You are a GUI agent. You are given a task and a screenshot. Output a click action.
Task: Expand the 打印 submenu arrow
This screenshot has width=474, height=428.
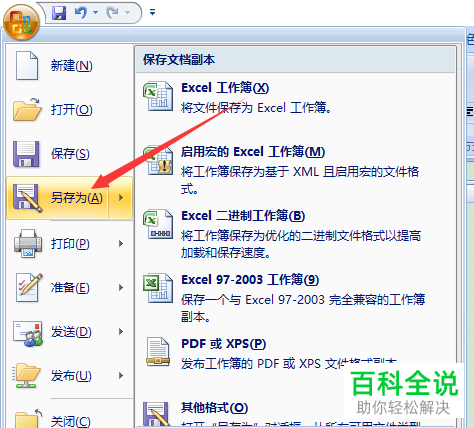tap(121, 244)
